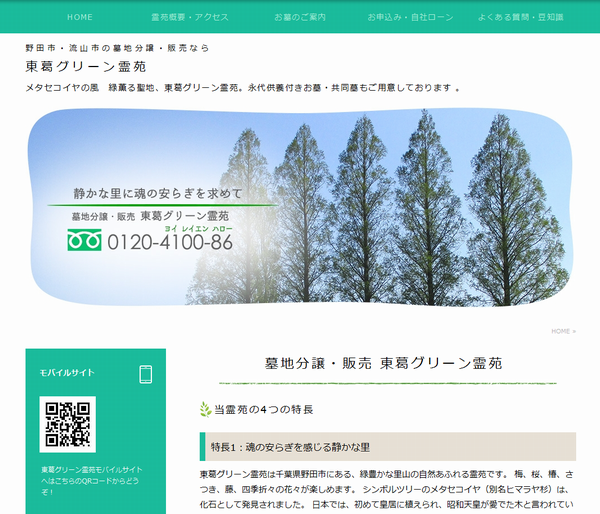Viewport: 600px width, 514px height.
Task: Go to お申込み・自社ローン page
Action: pos(410,17)
